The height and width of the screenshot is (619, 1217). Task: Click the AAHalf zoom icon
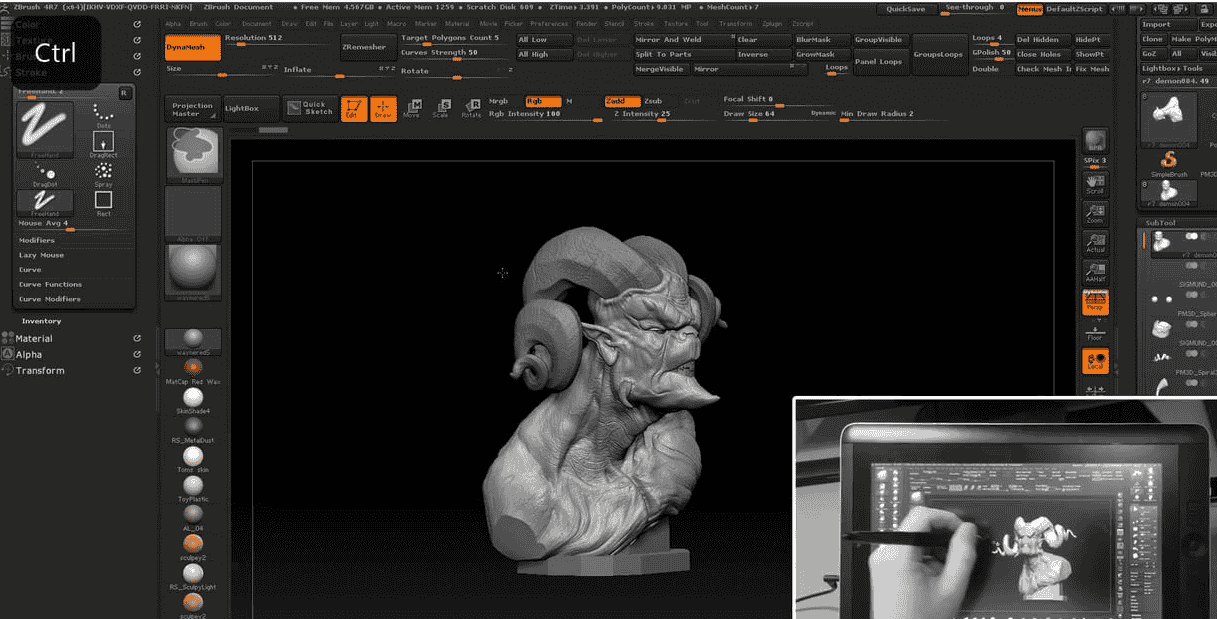coord(1095,272)
